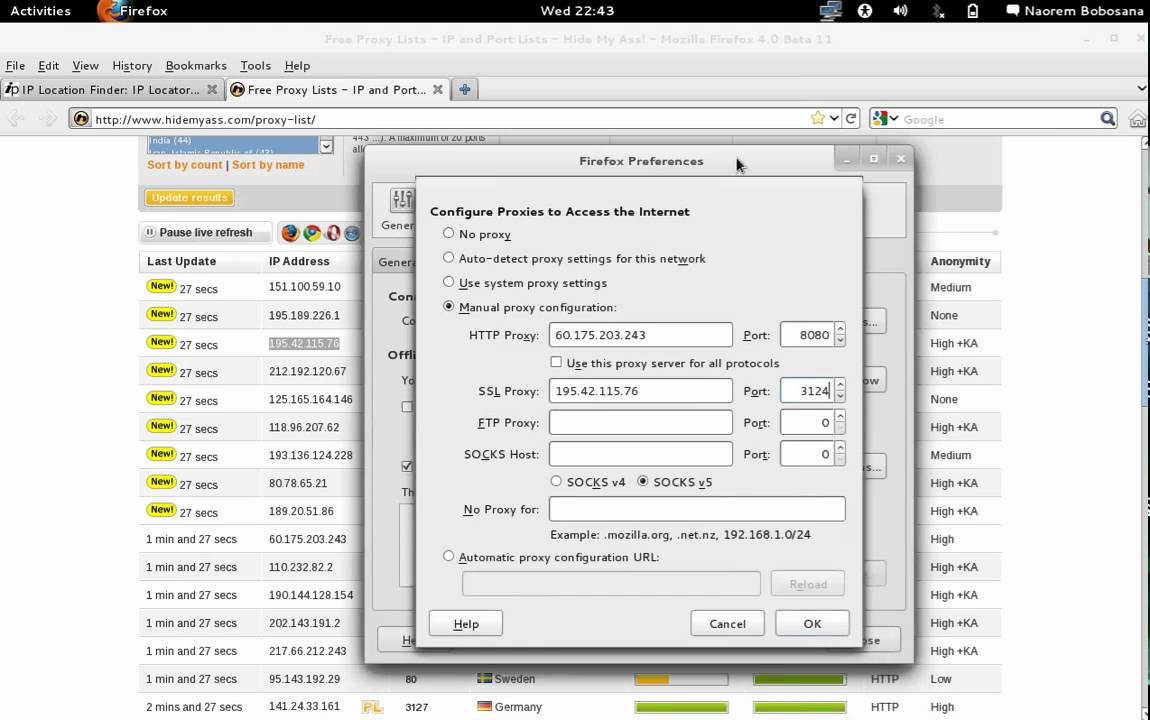Increase the SOCKS Host port with up arrow

coord(840,448)
